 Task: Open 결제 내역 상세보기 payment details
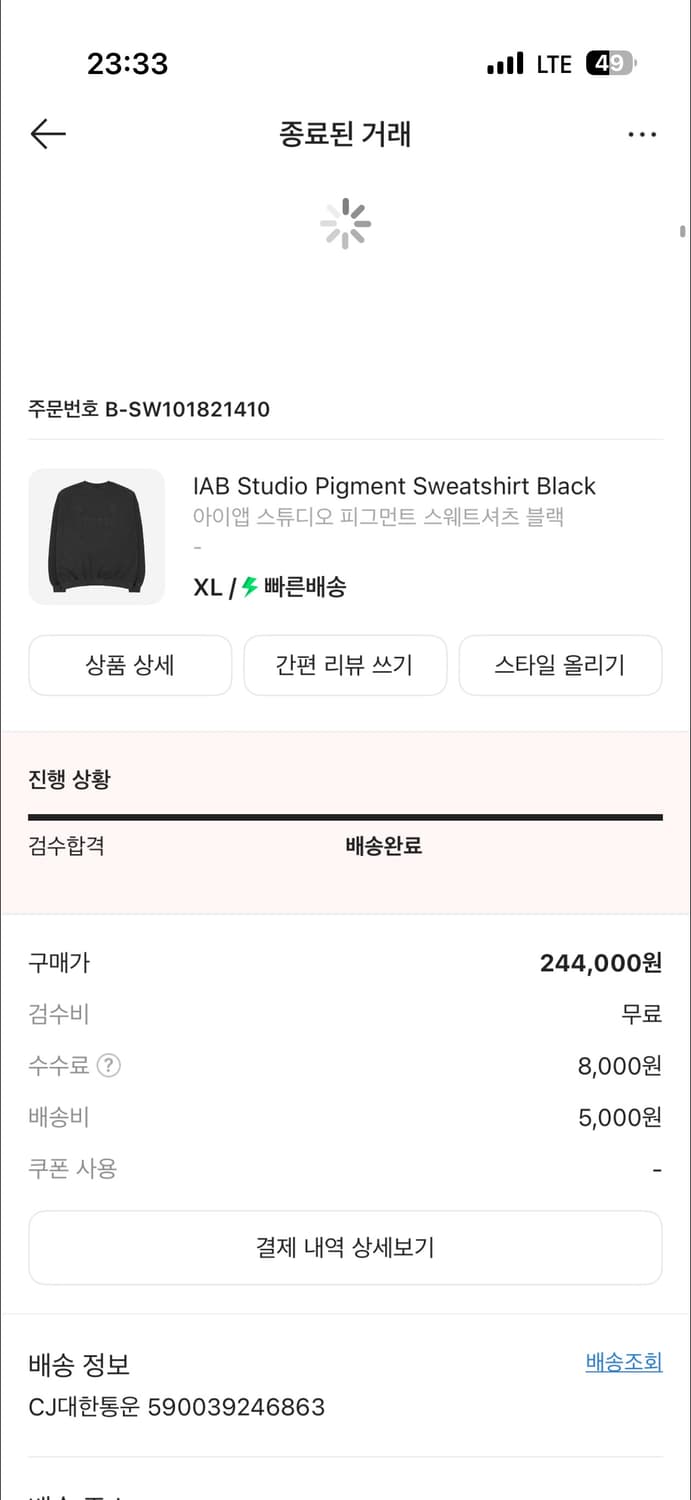(345, 1247)
